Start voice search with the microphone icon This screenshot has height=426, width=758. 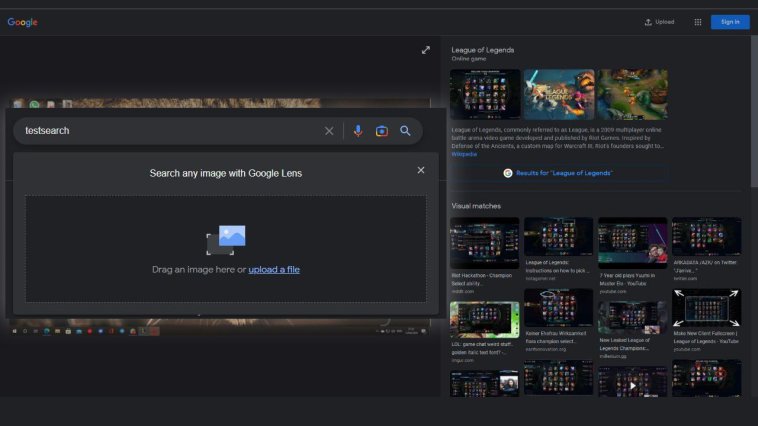point(358,131)
